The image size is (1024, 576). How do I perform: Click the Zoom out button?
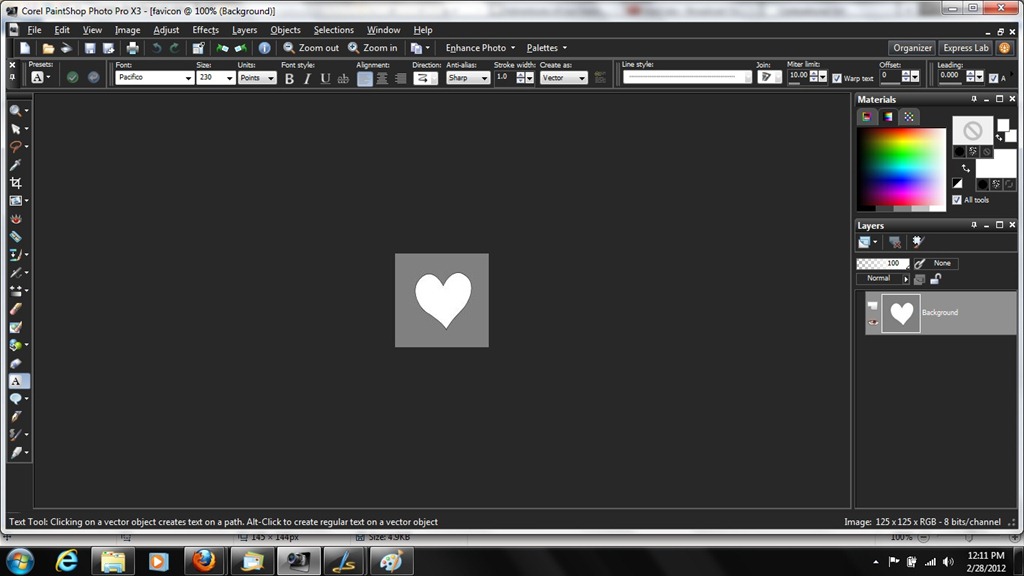click(x=311, y=48)
